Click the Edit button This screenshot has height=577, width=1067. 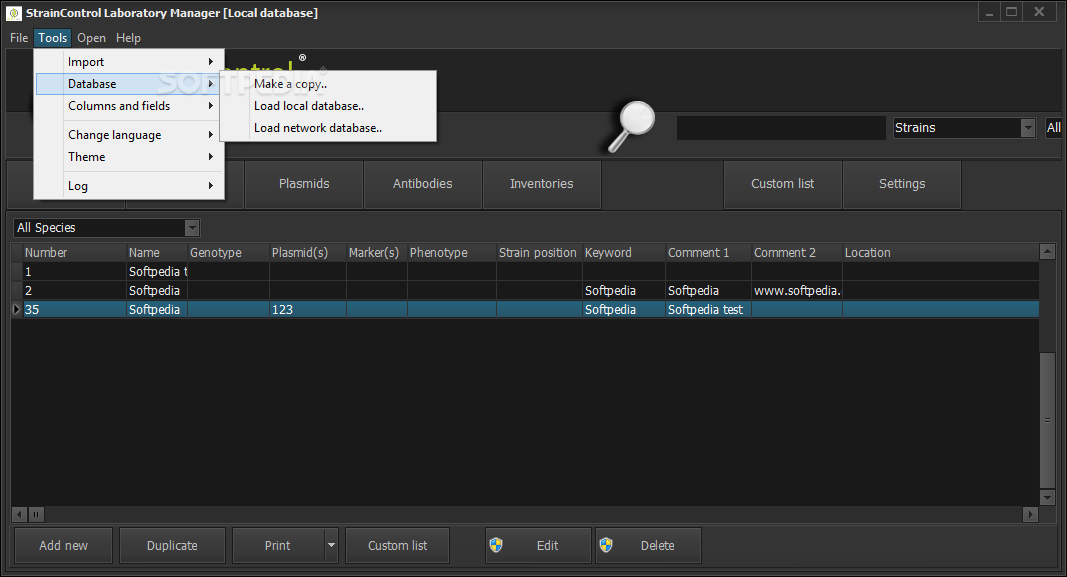(x=538, y=545)
